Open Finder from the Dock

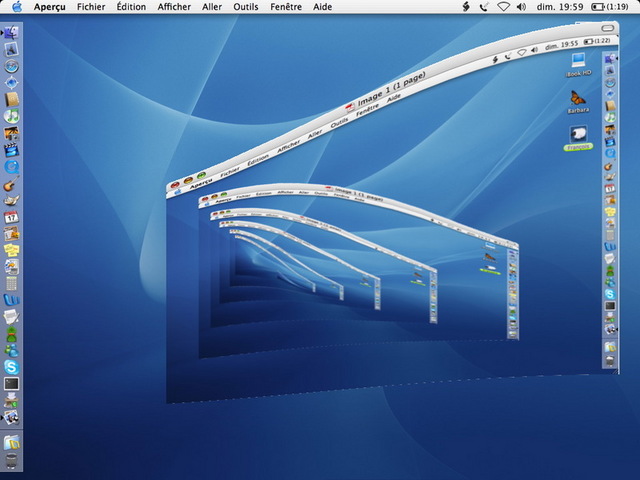coord(11,33)
